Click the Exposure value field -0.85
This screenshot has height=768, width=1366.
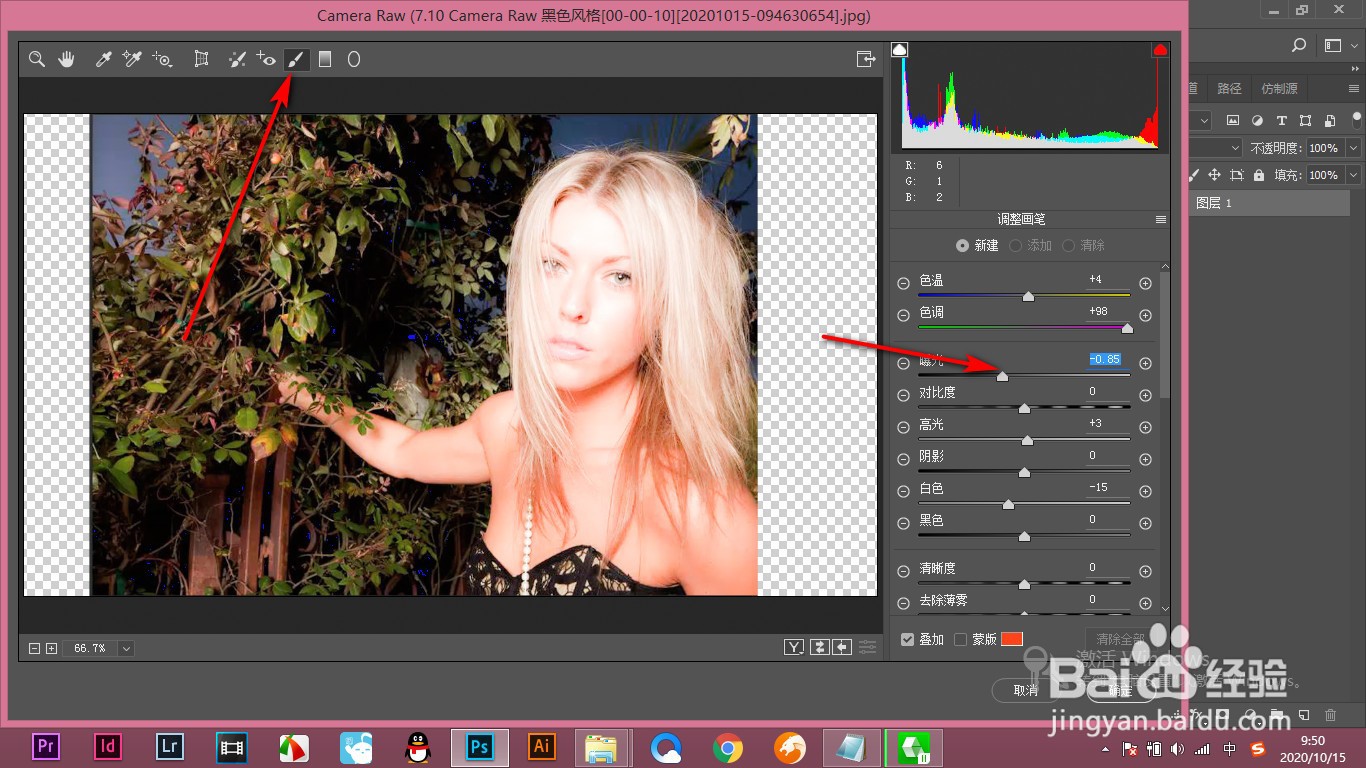tap(1105, 359)
